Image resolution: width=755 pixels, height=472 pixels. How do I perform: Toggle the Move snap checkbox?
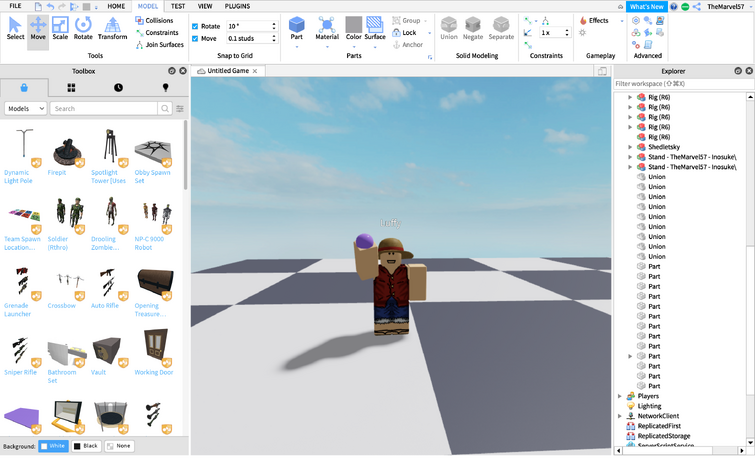click(x=195, y=39)
